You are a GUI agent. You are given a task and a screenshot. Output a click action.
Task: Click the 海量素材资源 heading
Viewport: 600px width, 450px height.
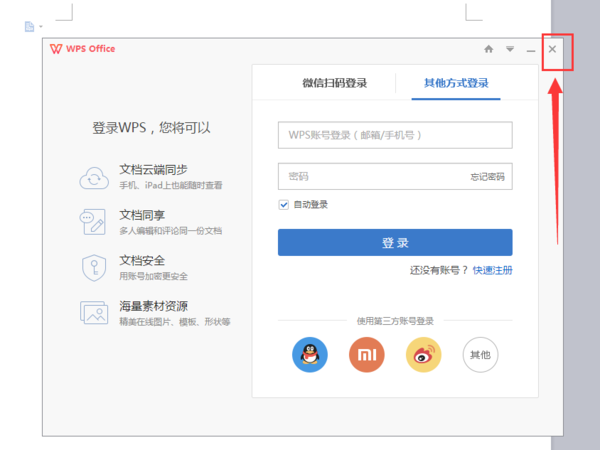pyautogui.click(x=153, y=306)
